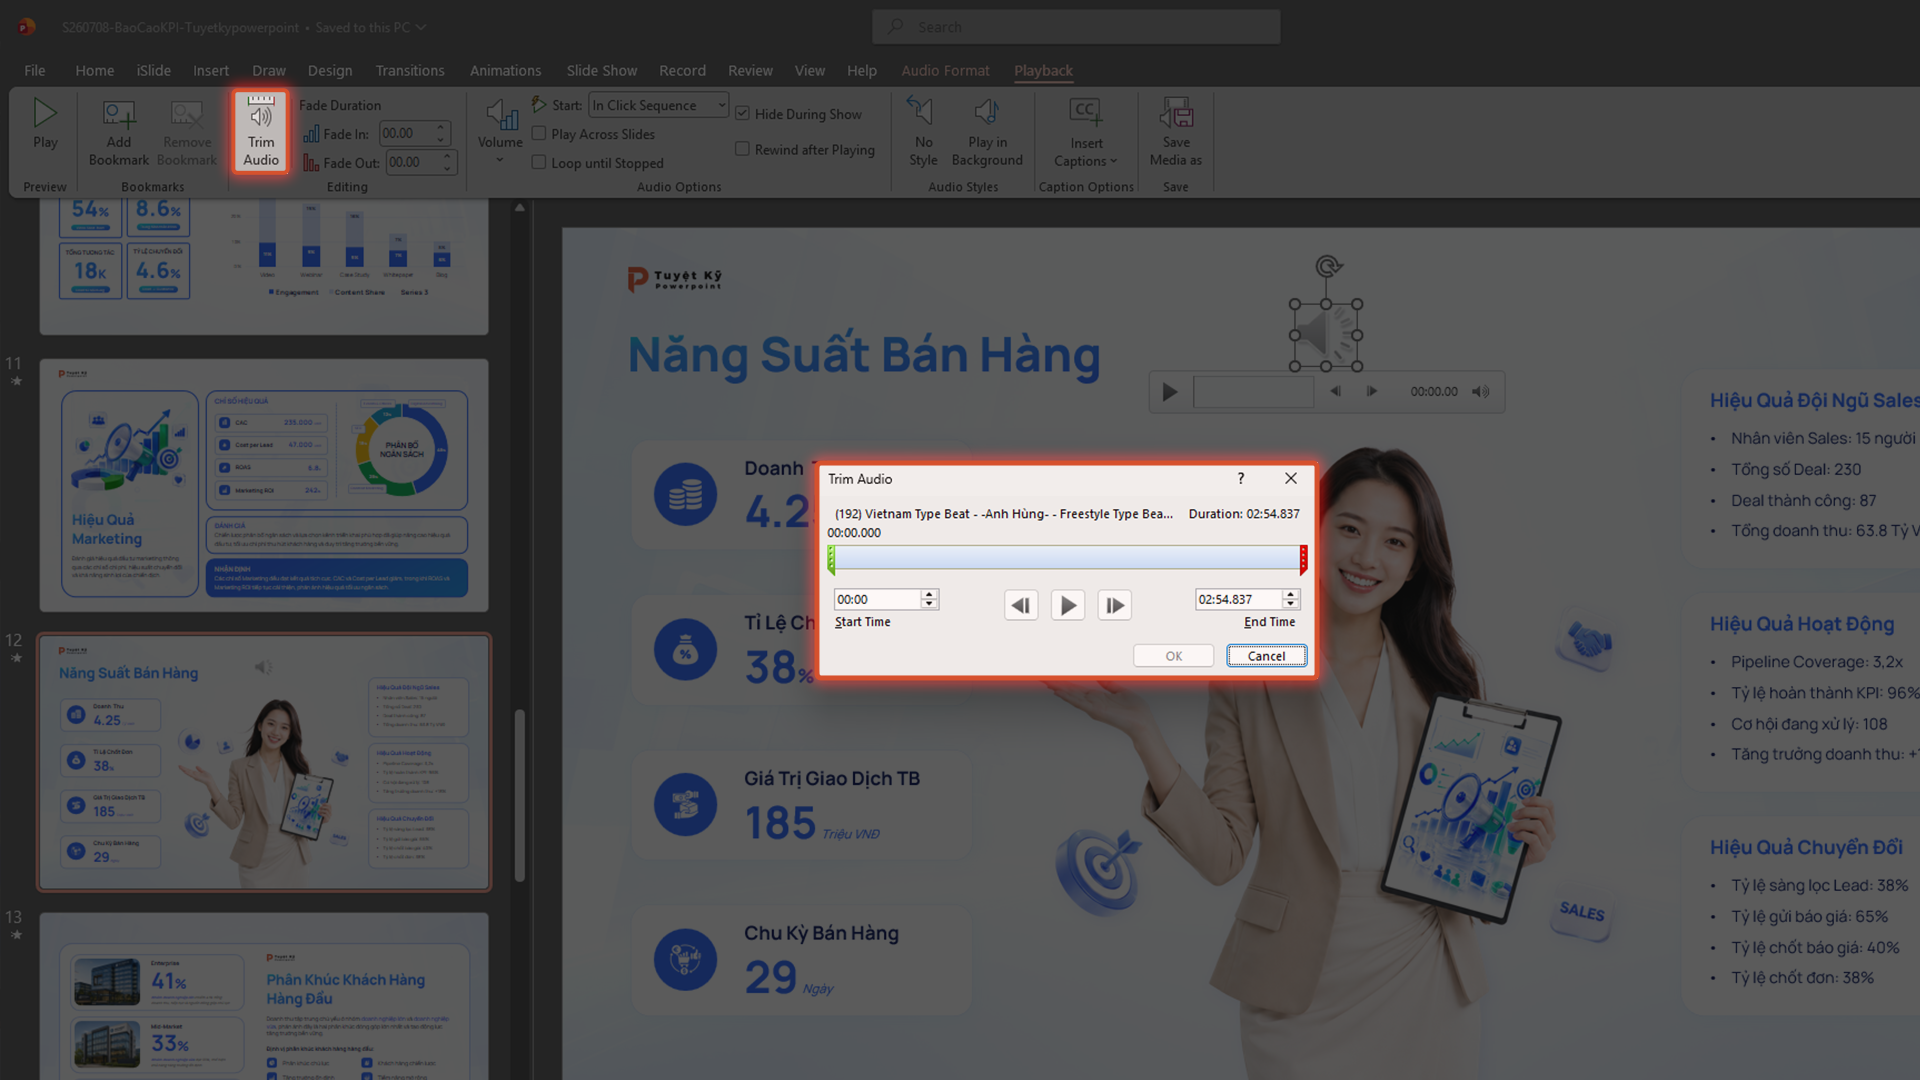Click the slide audio player seek bar
Viewport: 1920px width, 1080px height.
(1253, 392)
